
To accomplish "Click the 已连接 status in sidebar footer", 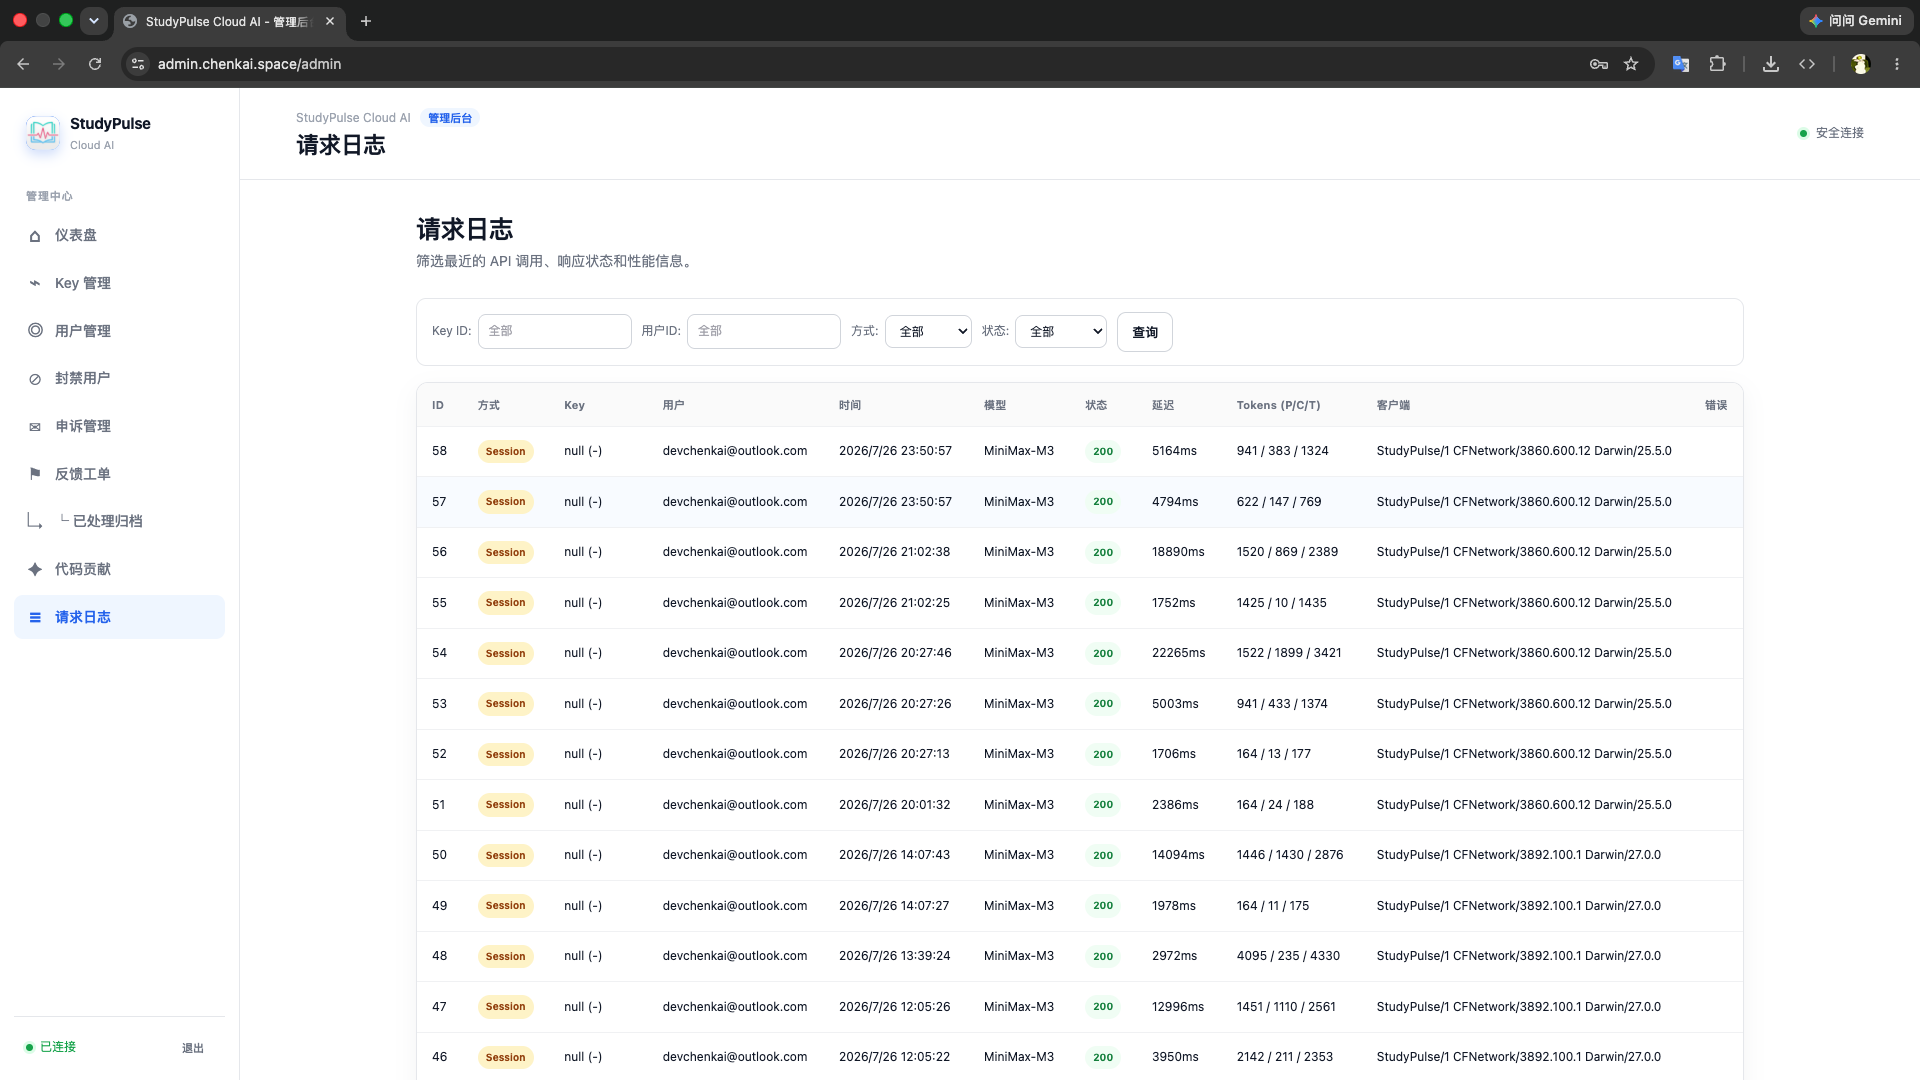I will [50, 1047].
